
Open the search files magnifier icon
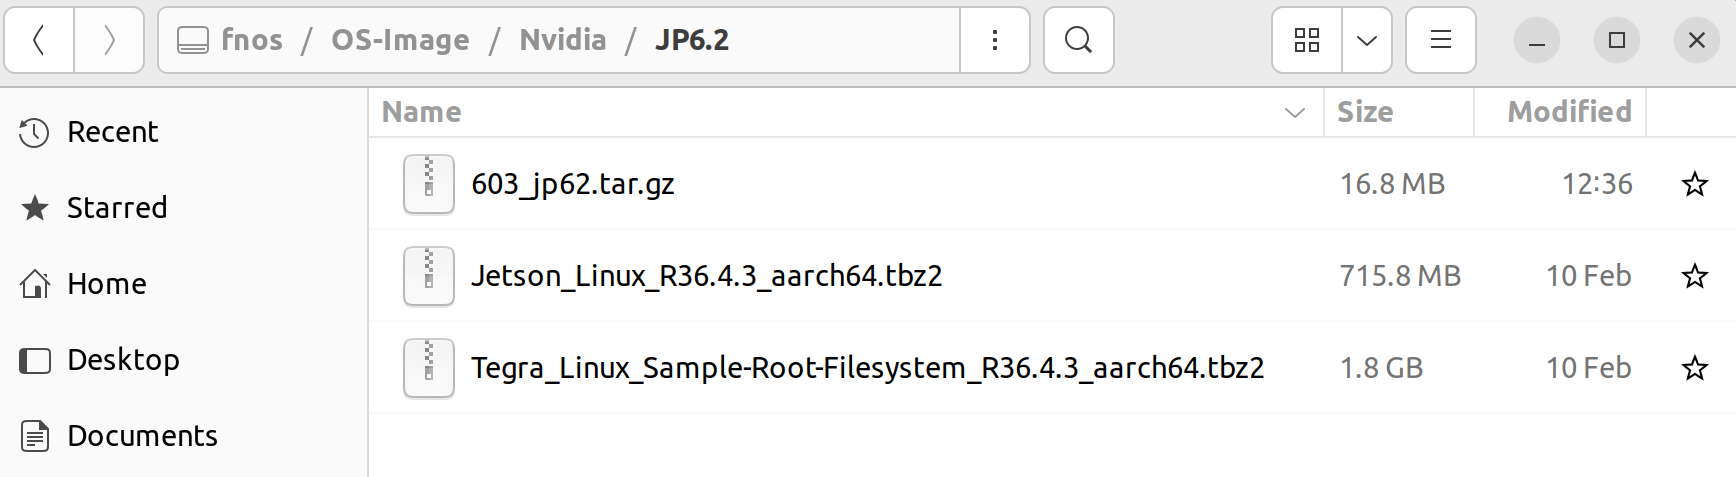click(x=1078, y=40)
